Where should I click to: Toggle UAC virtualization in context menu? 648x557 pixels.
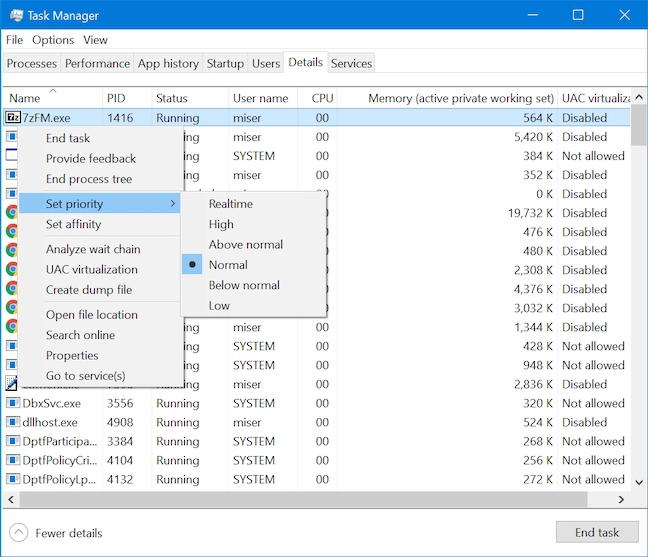92,269
